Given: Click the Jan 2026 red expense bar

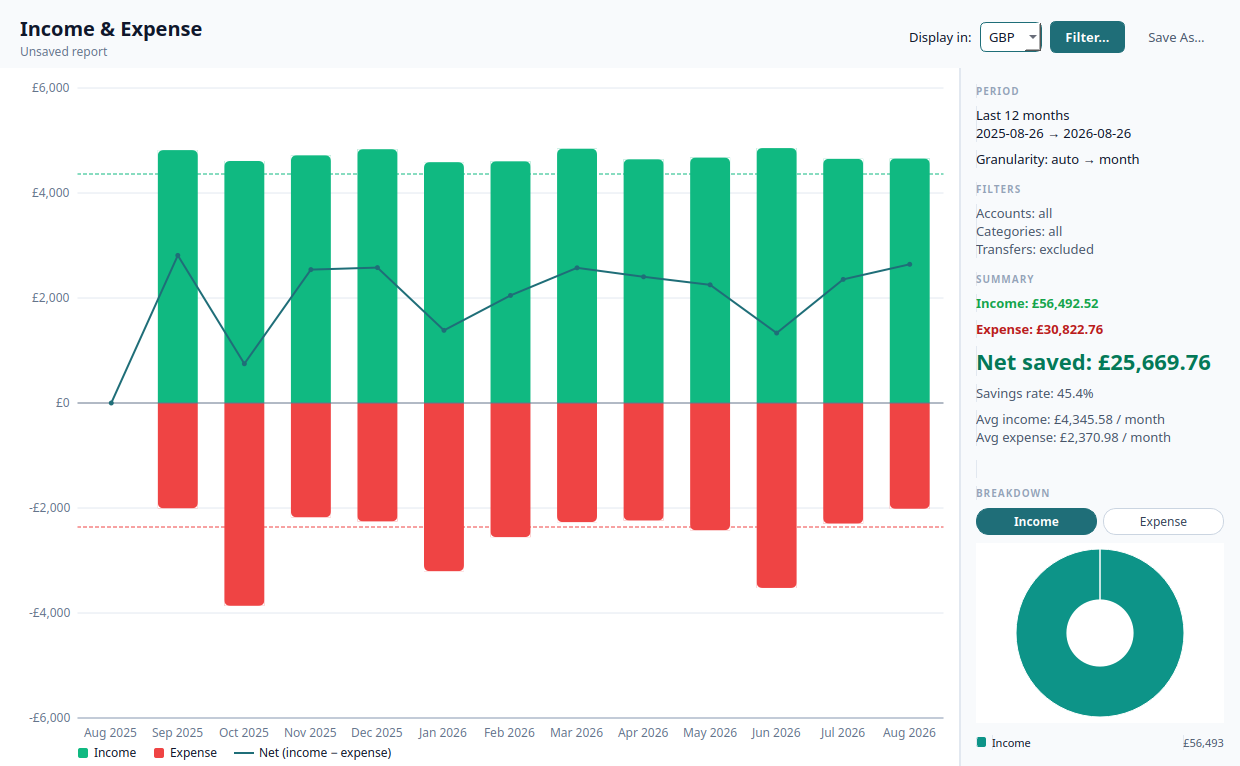Looking at the screenshot, I should tap(444, 487).
